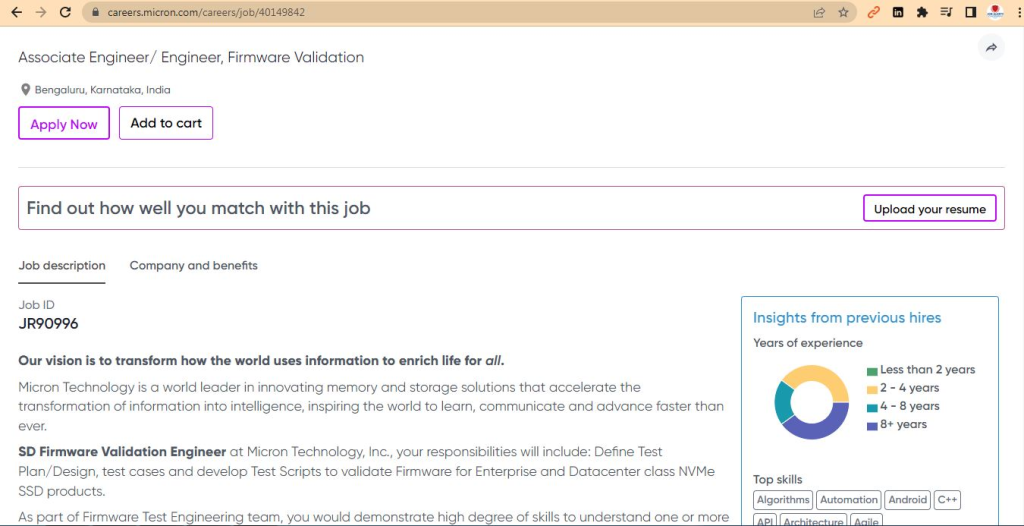Select the C++ skill tag

pyautogui.click(x=947, y=500)
